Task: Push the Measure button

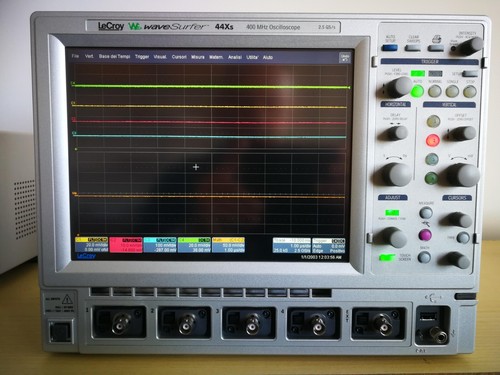Action: [426, 213]
